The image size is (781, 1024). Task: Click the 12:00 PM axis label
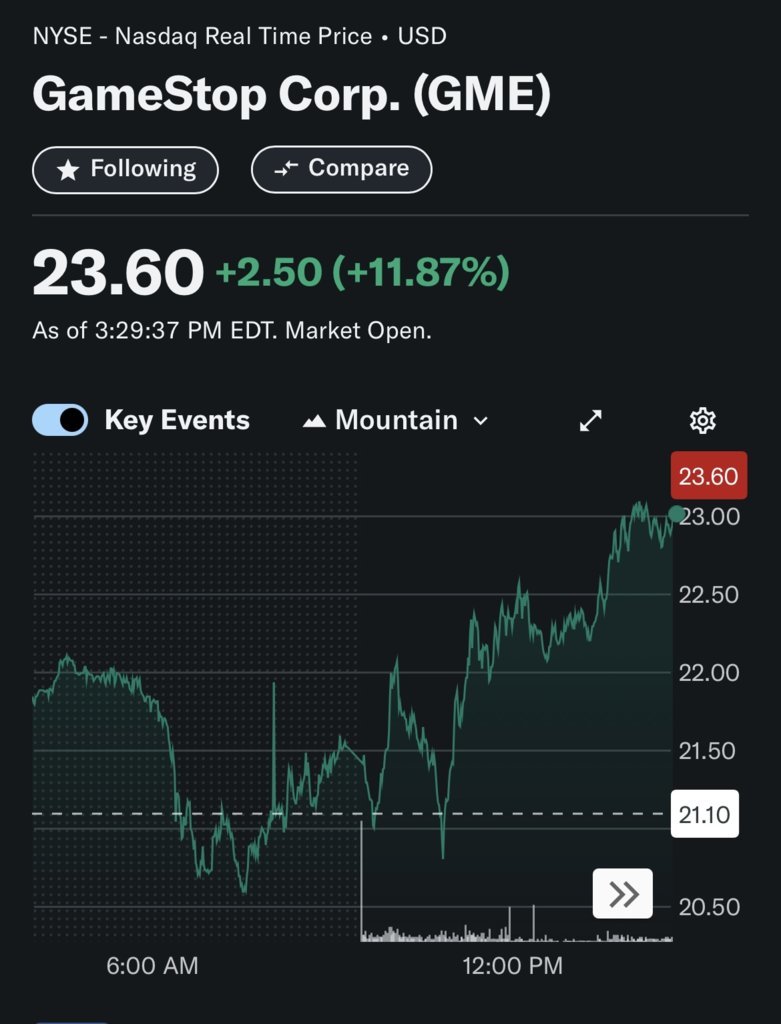click(513, 965)
